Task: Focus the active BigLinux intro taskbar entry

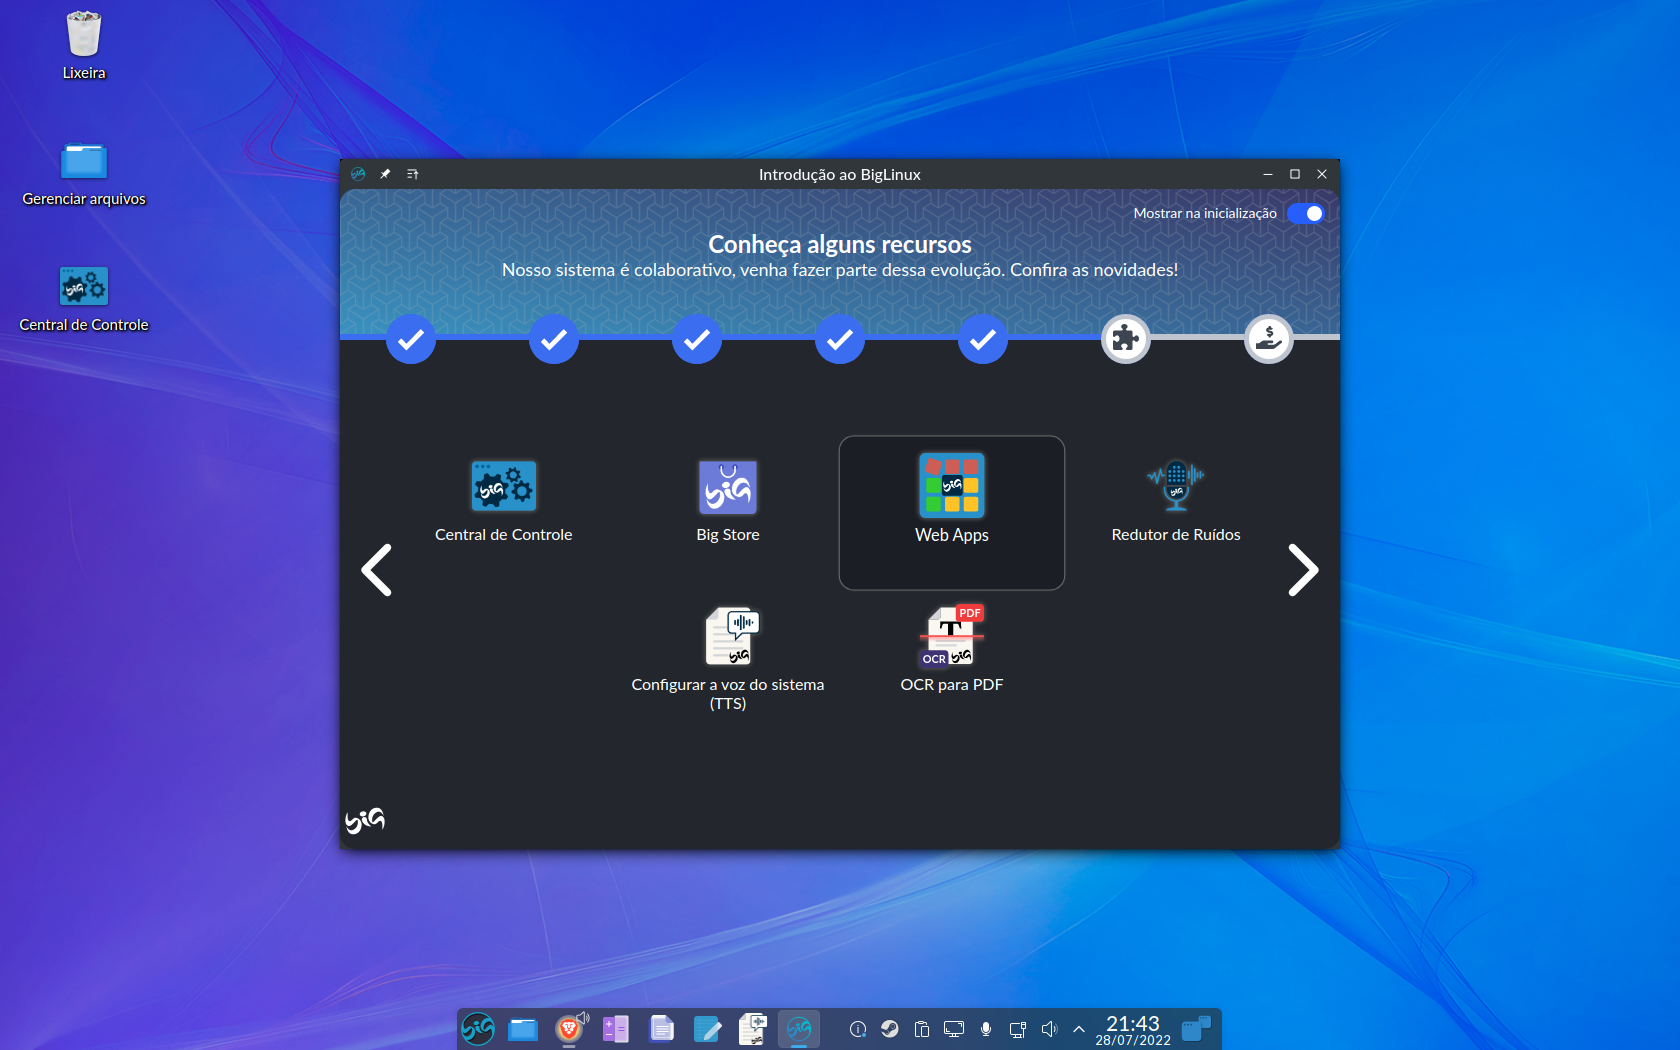Action: pyautogui.click(x=799, y=1029)
